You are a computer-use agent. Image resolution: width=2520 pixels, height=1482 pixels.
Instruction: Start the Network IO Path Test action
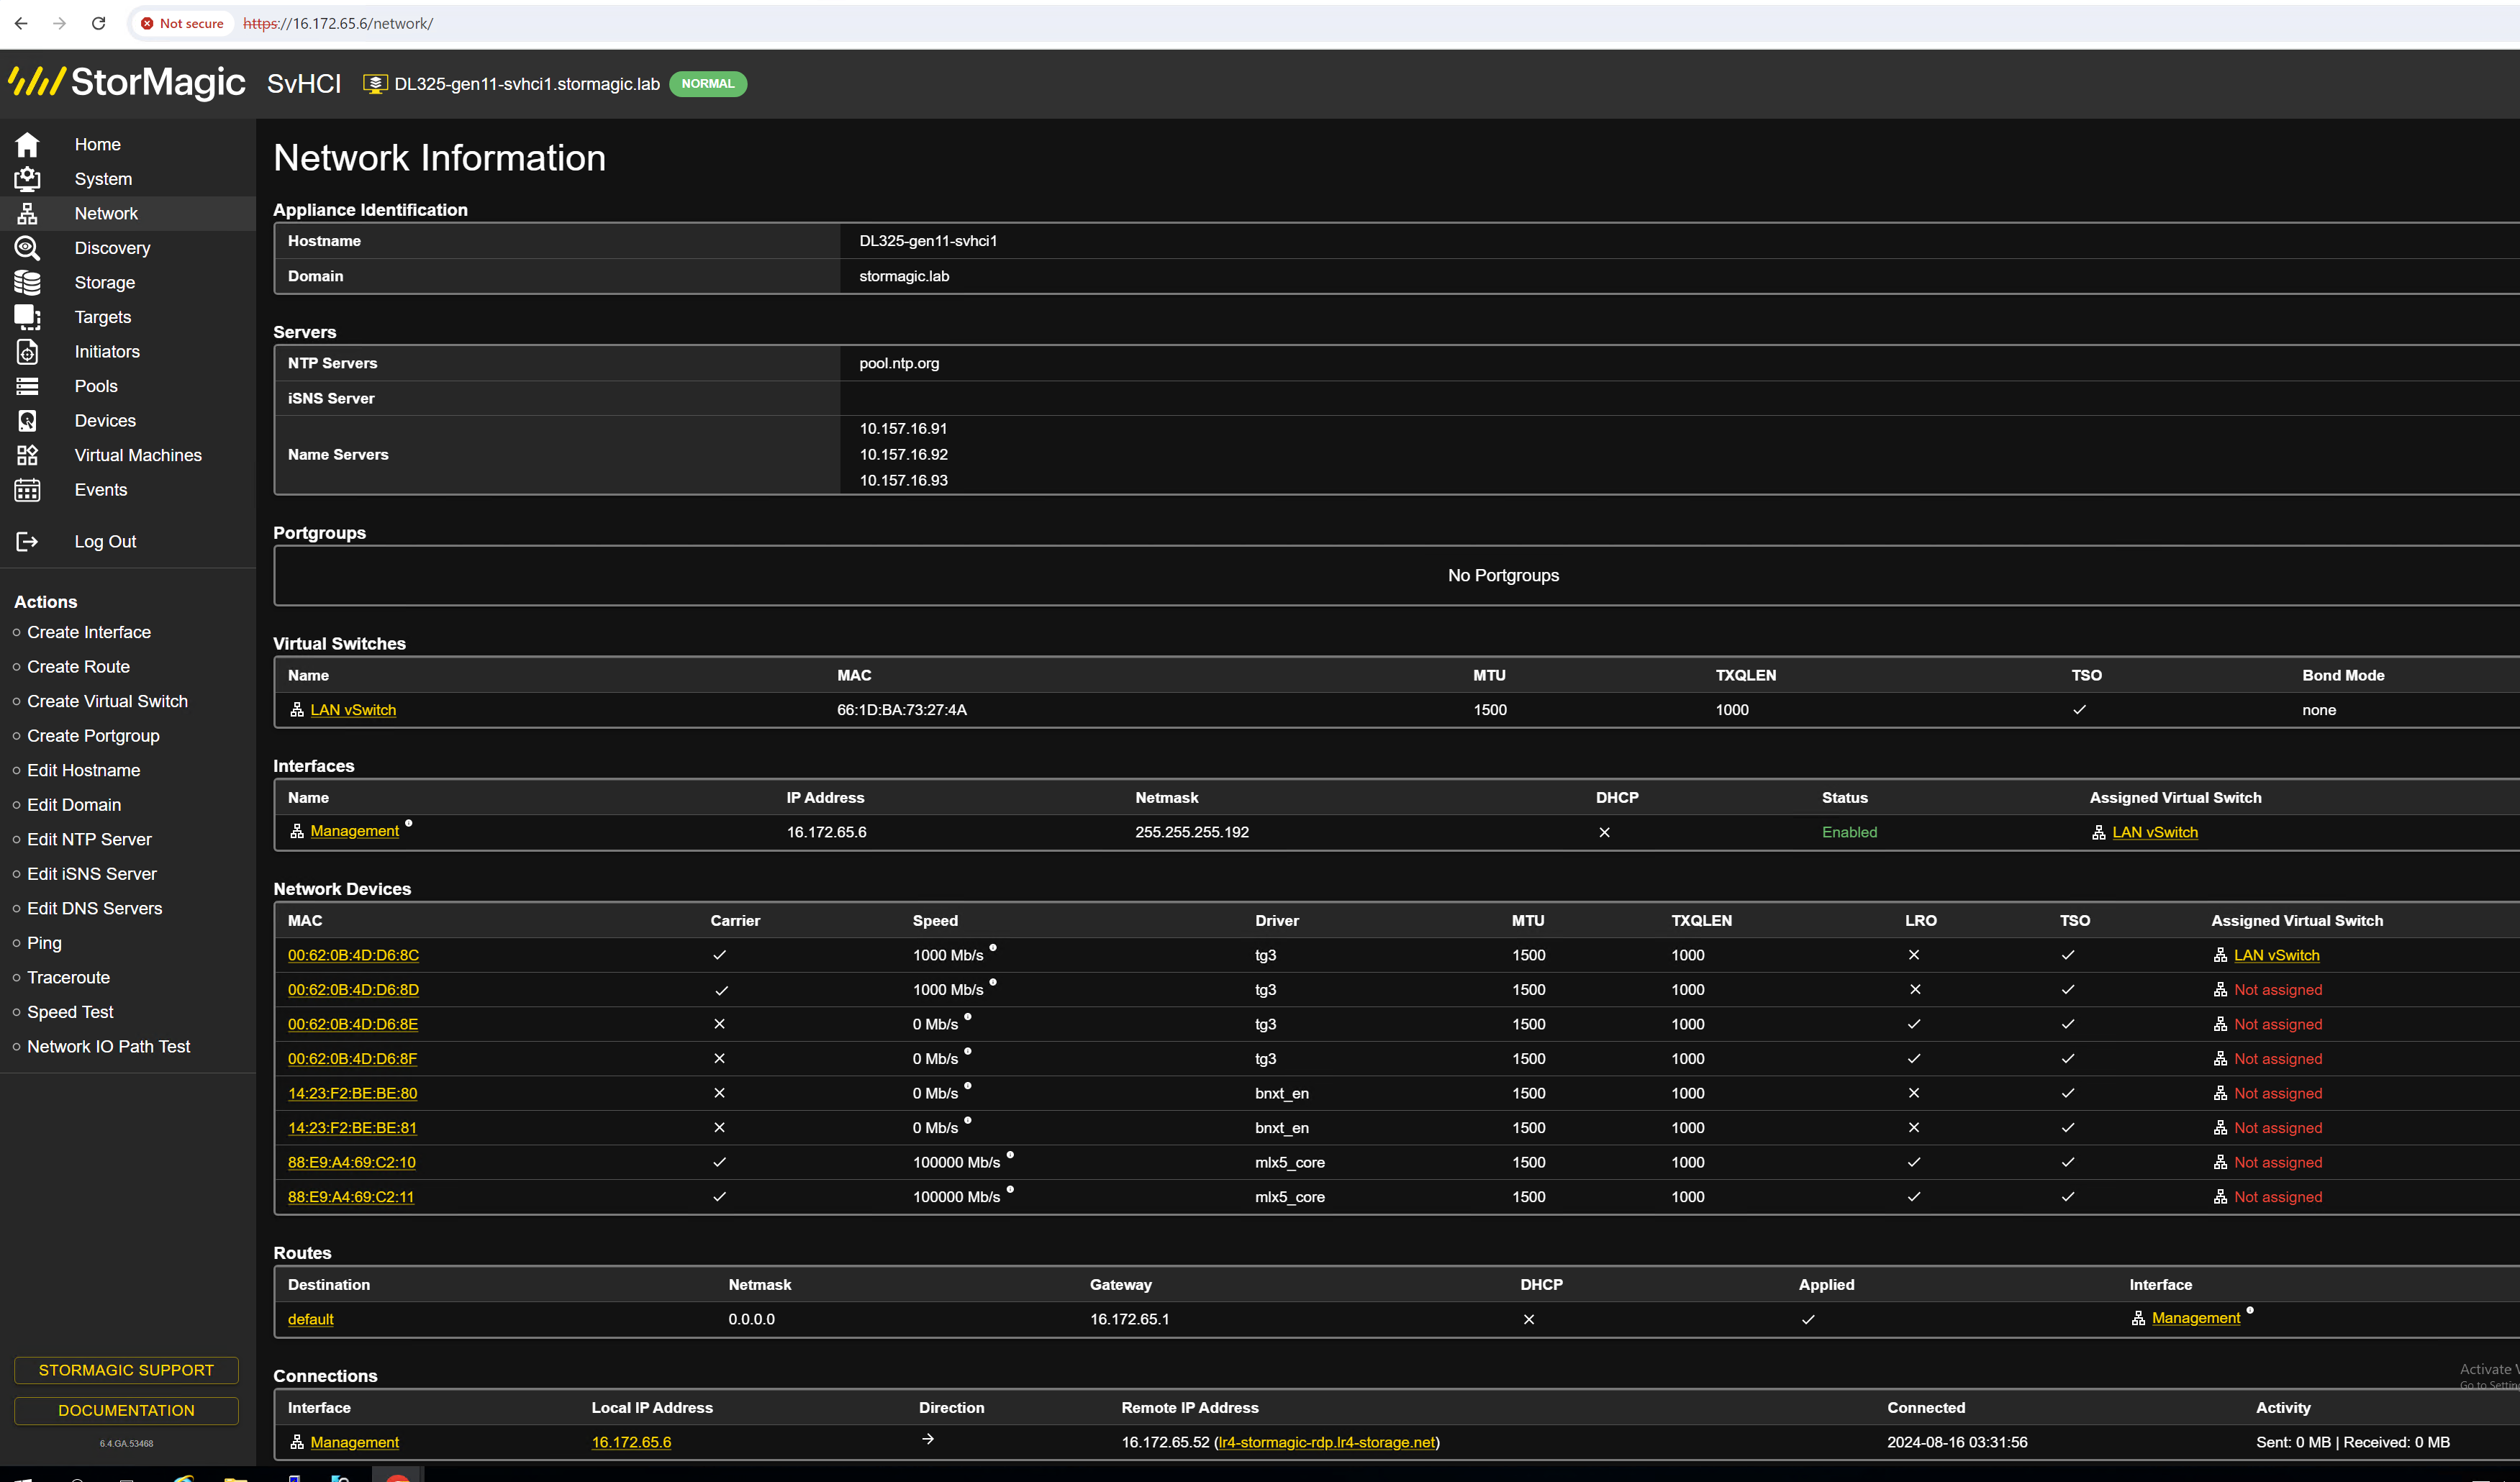[x=108, y=1046]
